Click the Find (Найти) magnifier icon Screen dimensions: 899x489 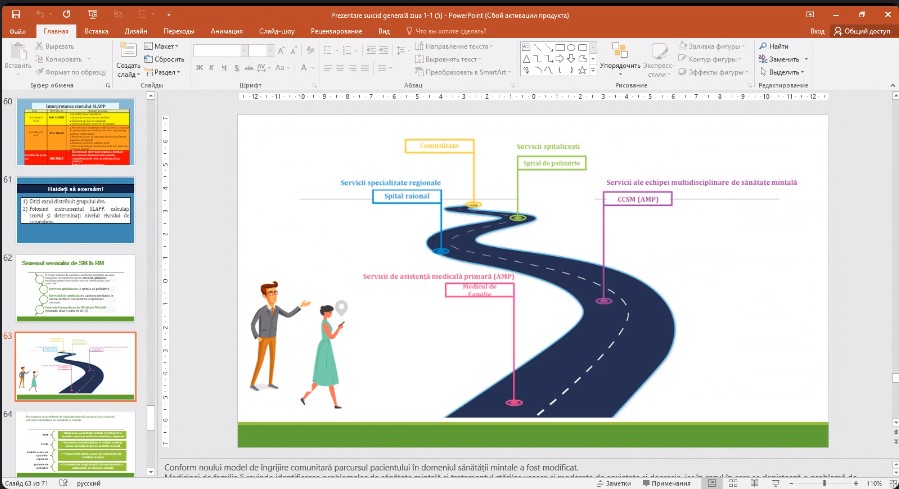762,46
